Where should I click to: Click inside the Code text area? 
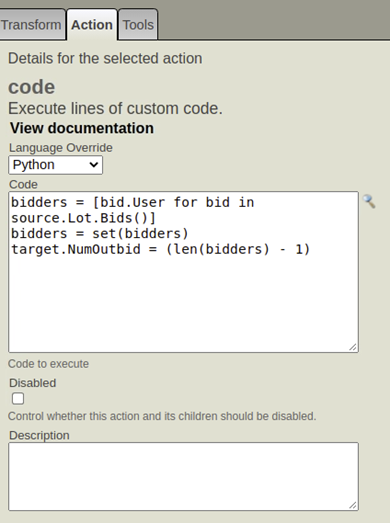183,272
